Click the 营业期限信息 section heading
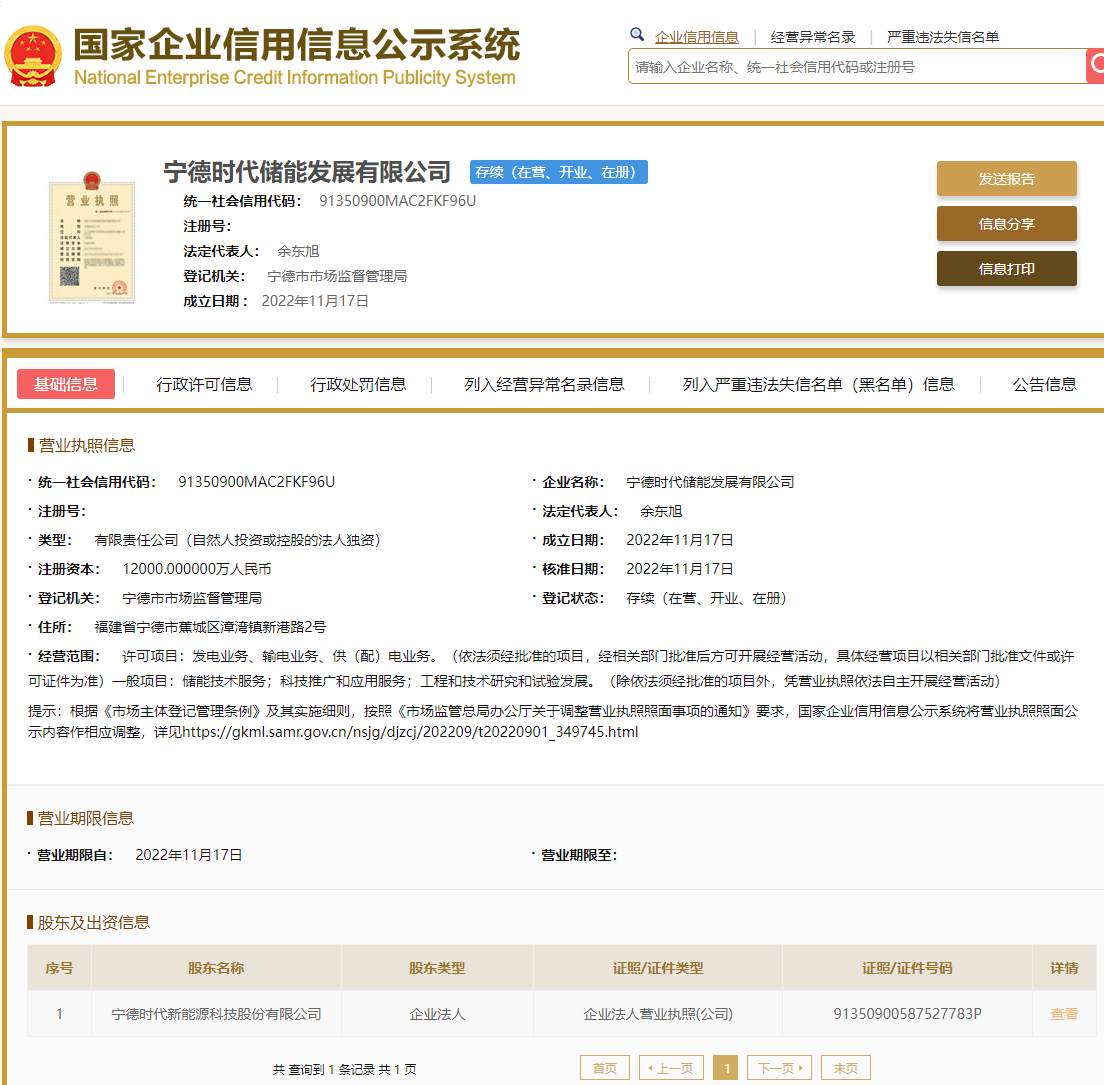This screenshot has width=1104, height=1085. [x=85, y=818]
